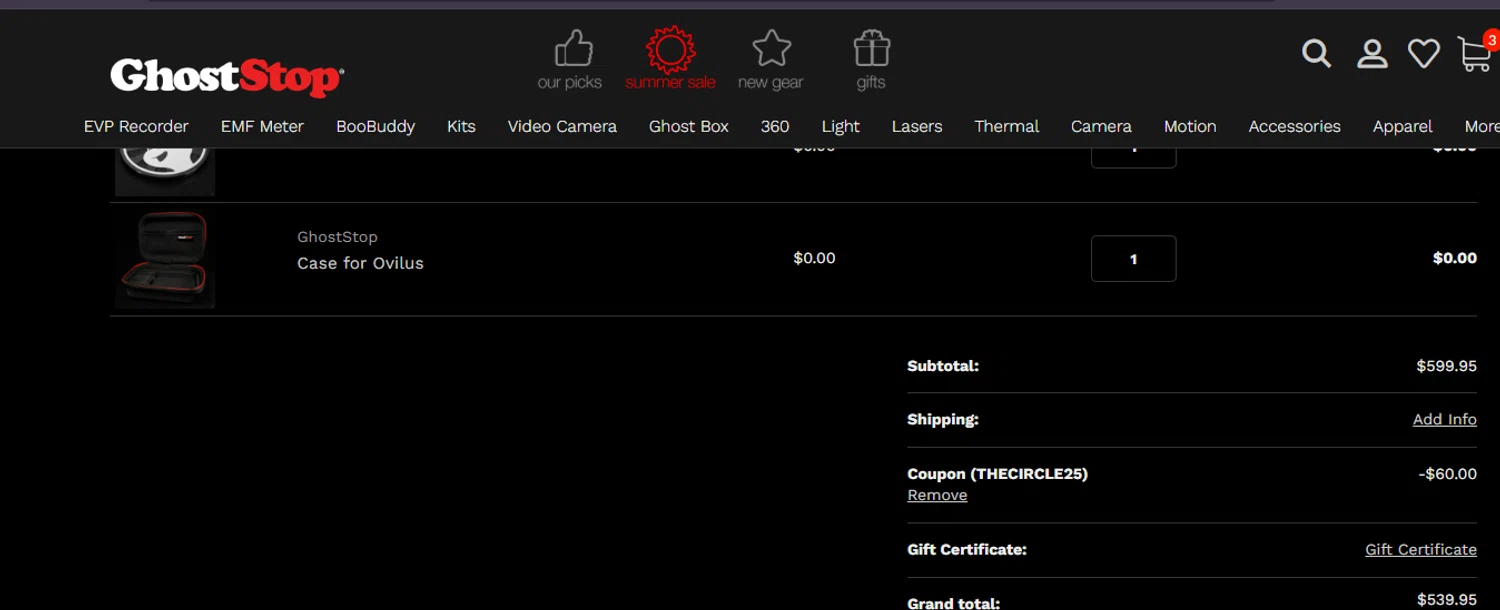Open the Motion category
The height and width of the screenshot is (610, 1500).
[x=1190, y=126]
